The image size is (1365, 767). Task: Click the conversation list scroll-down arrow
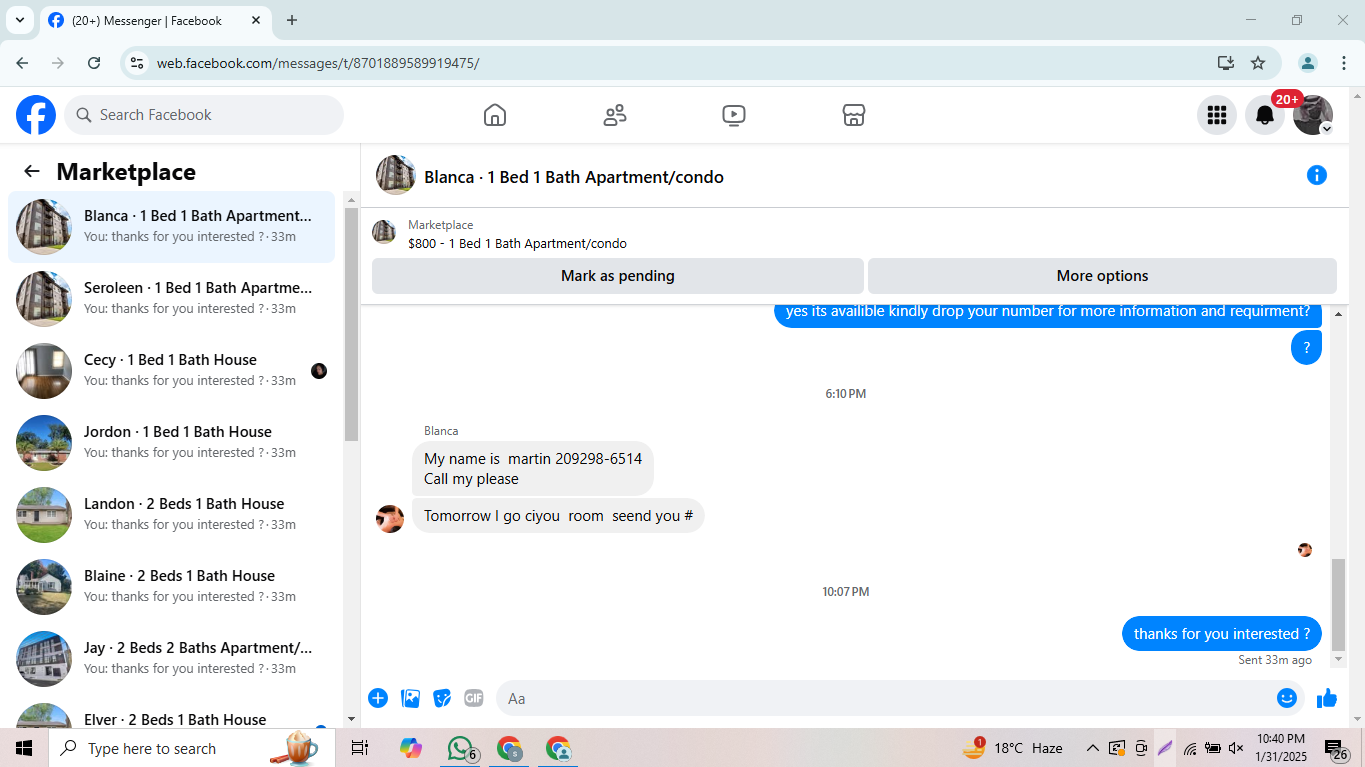(351, 719)
